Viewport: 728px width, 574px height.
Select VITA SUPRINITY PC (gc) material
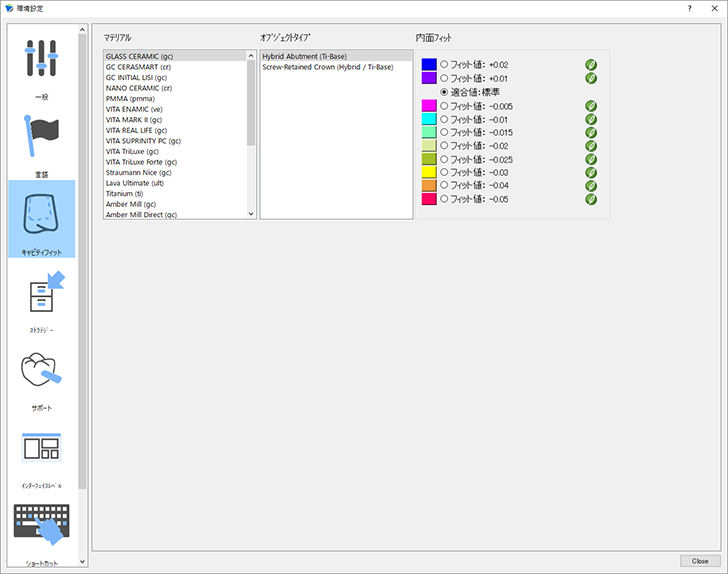(175, 141)
